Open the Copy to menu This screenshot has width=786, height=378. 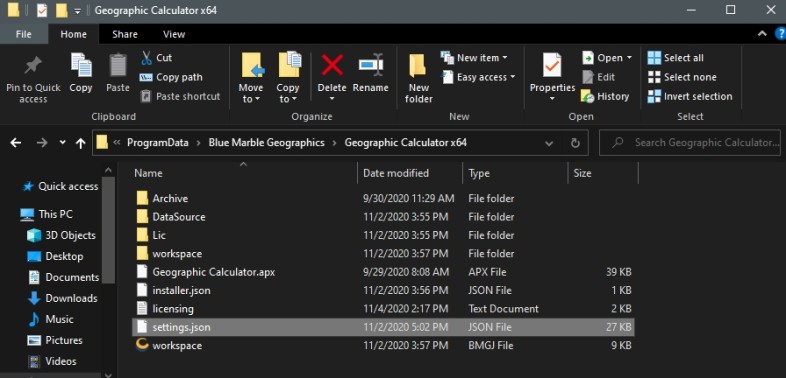288,78
